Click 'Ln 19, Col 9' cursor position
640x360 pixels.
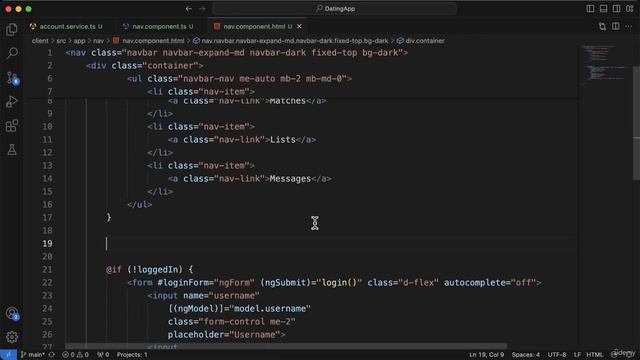[487, 355]
